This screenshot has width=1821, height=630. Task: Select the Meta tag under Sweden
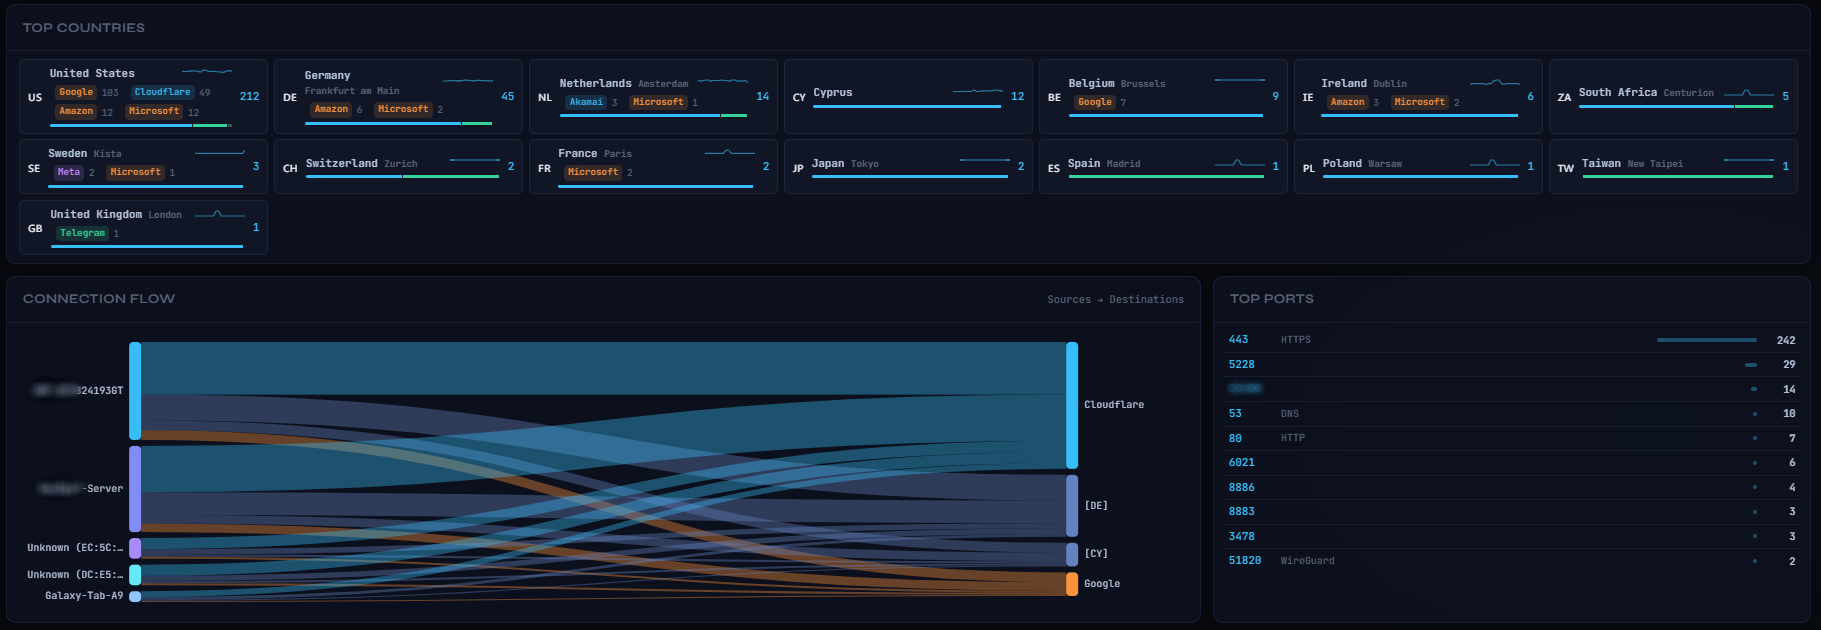[x=69, y=172]
